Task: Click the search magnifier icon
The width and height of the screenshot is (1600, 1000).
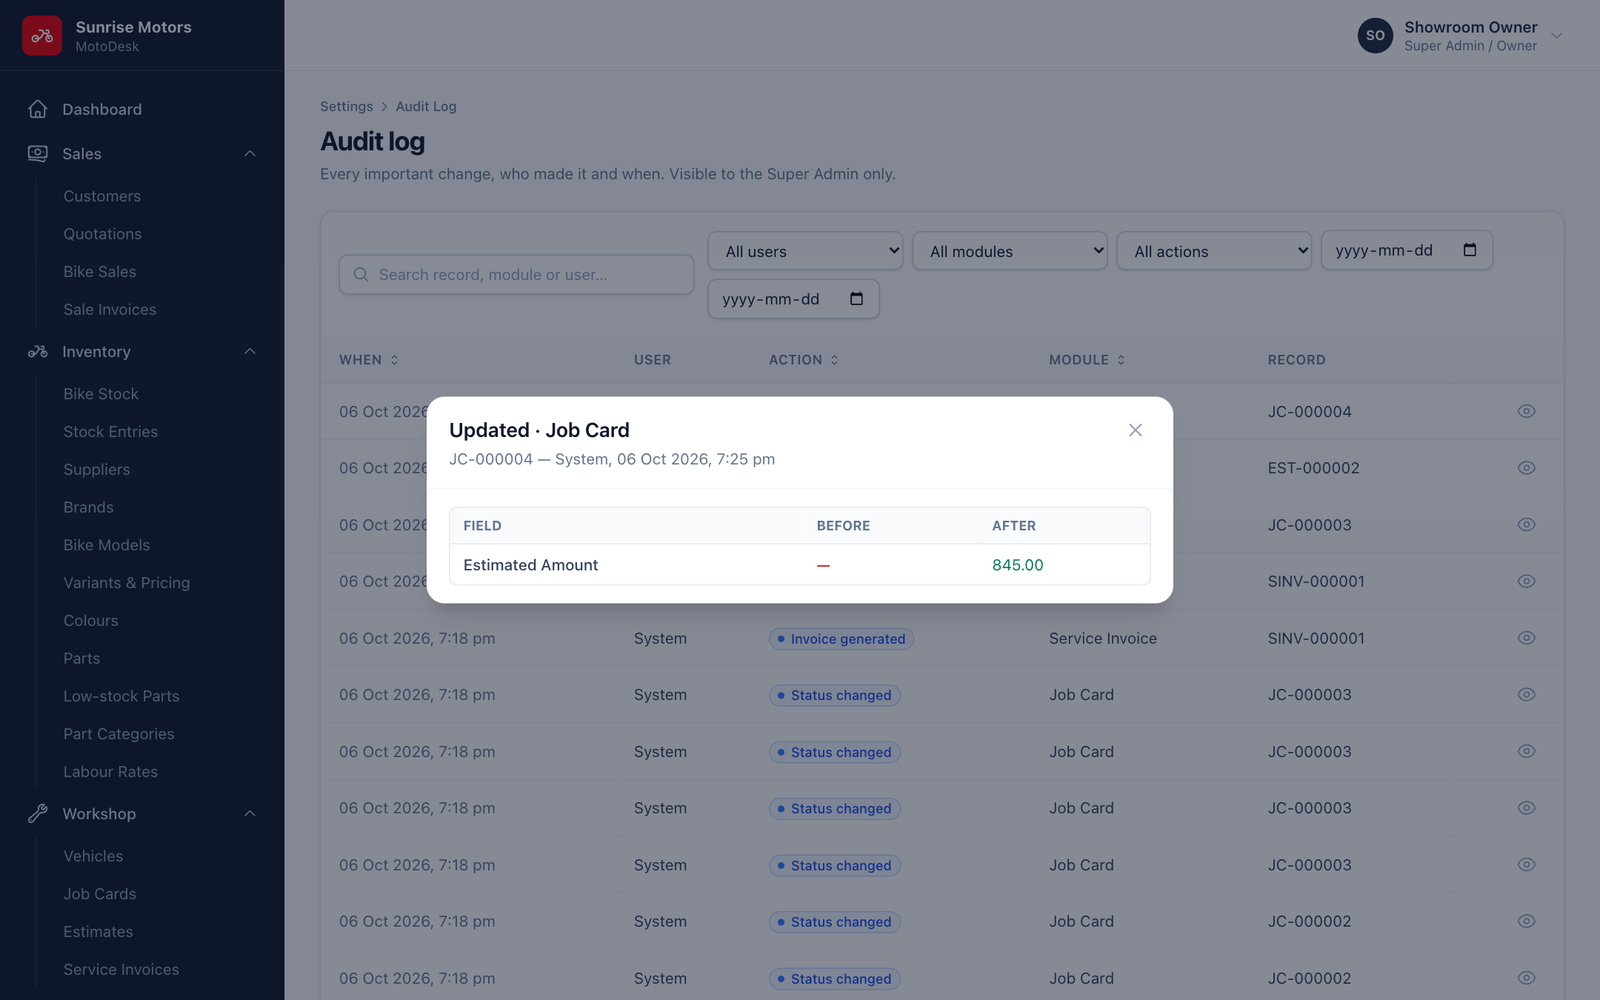Action: (x=361, y=274)
